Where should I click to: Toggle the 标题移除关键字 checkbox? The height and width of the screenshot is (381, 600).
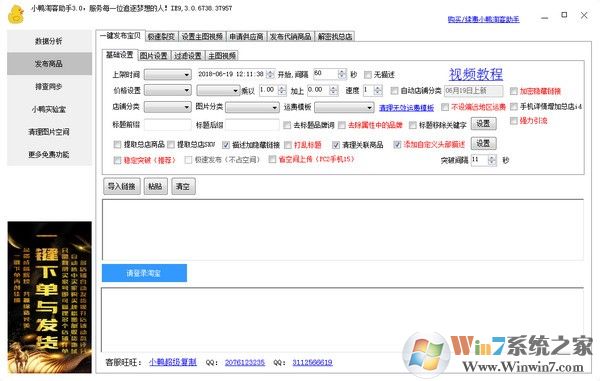pyautogui.click(x=412, y=125)
